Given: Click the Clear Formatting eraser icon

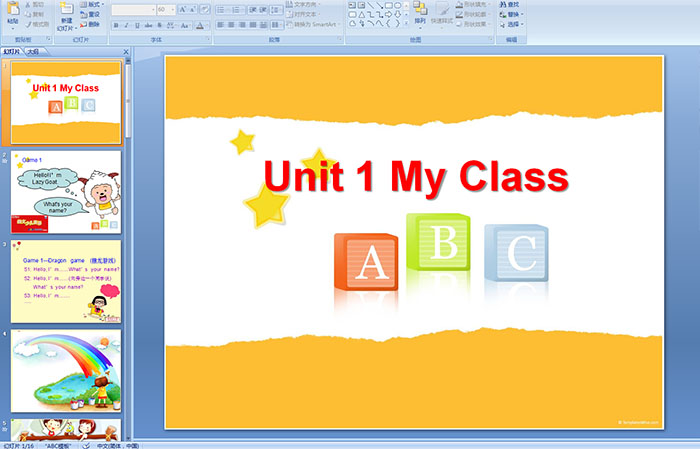Looking at the screenshot, I should [205, 9].
